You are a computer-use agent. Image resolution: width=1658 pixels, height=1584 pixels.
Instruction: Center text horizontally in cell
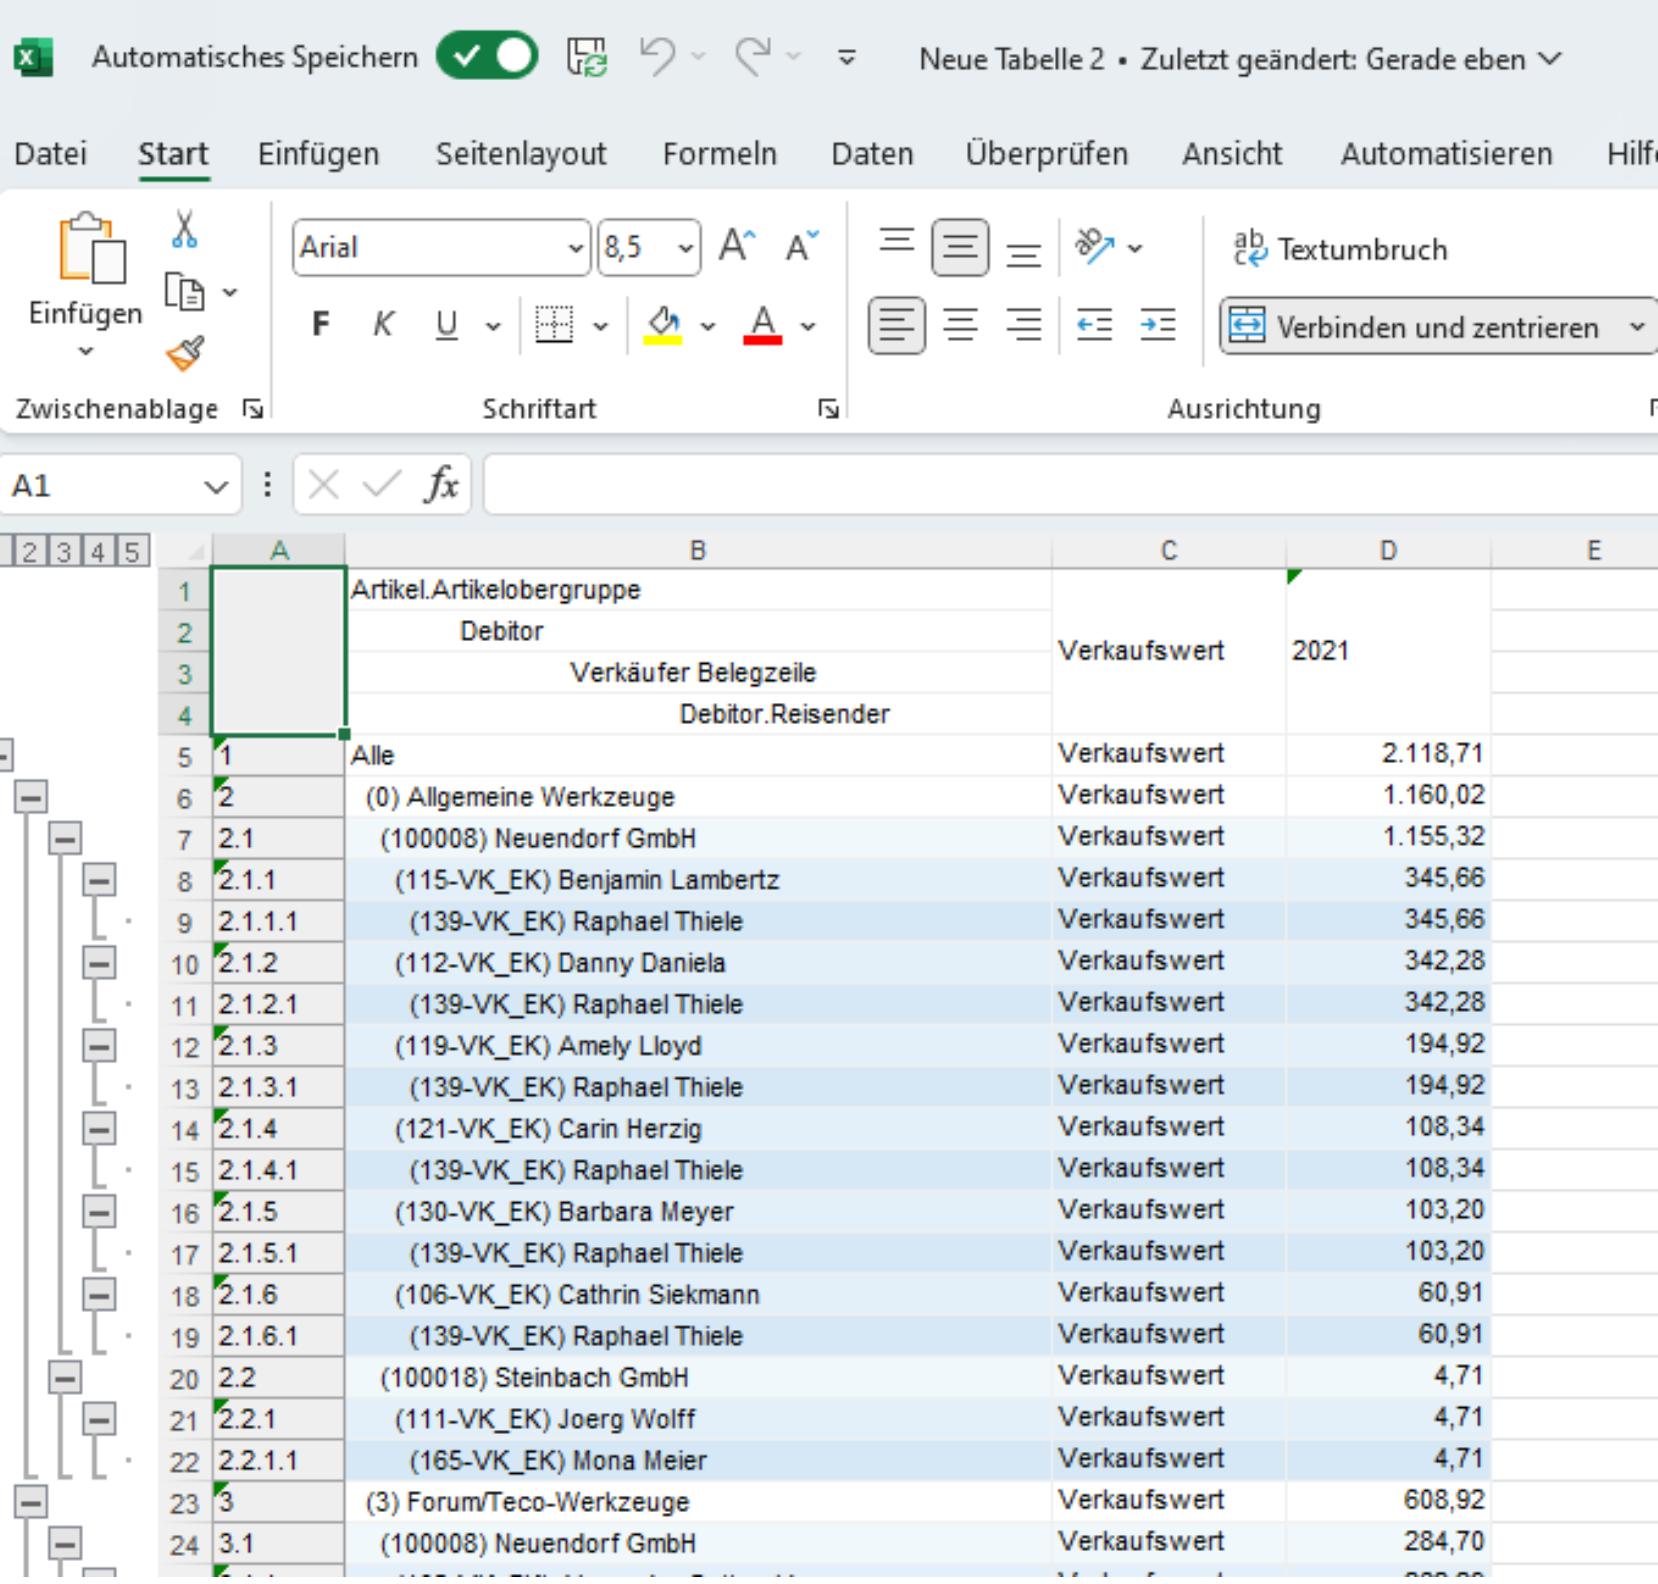[x=960, y=325]
